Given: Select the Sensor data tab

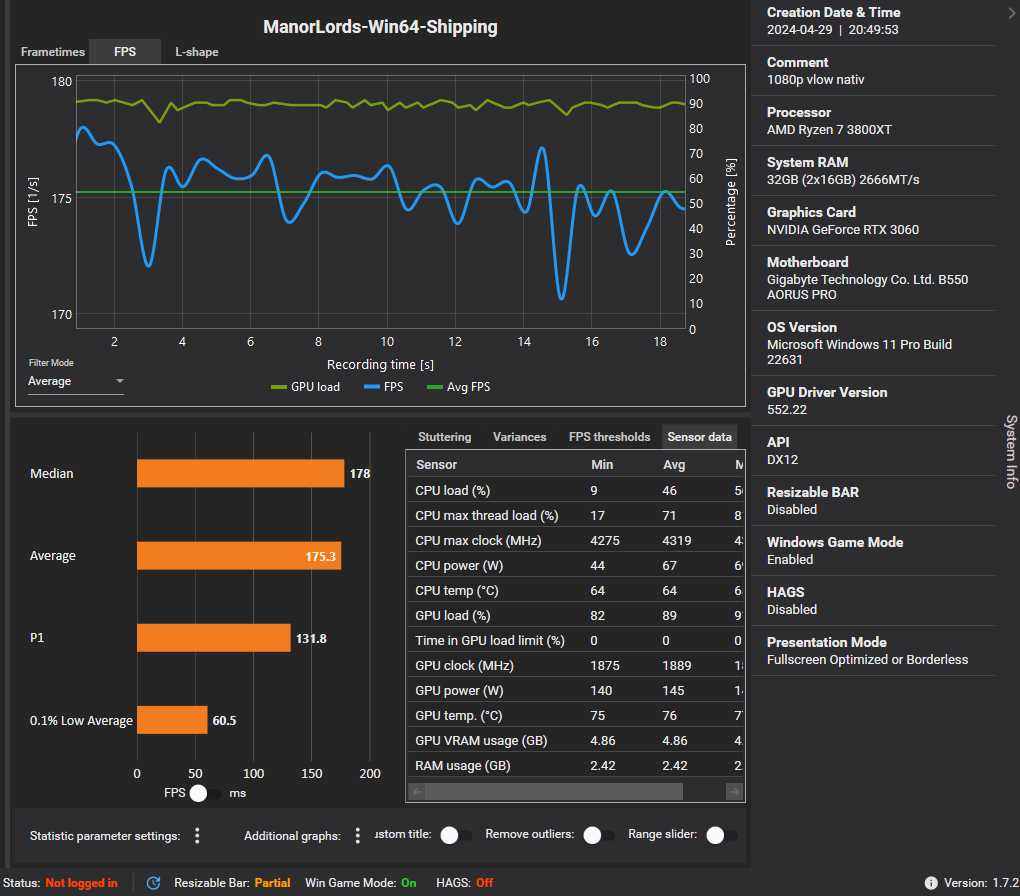Looking at the screenshot, I should point(699,437).
